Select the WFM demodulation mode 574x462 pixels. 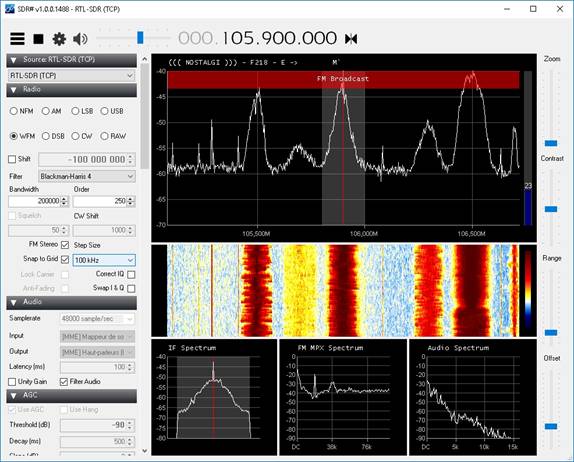click(23, 136)
